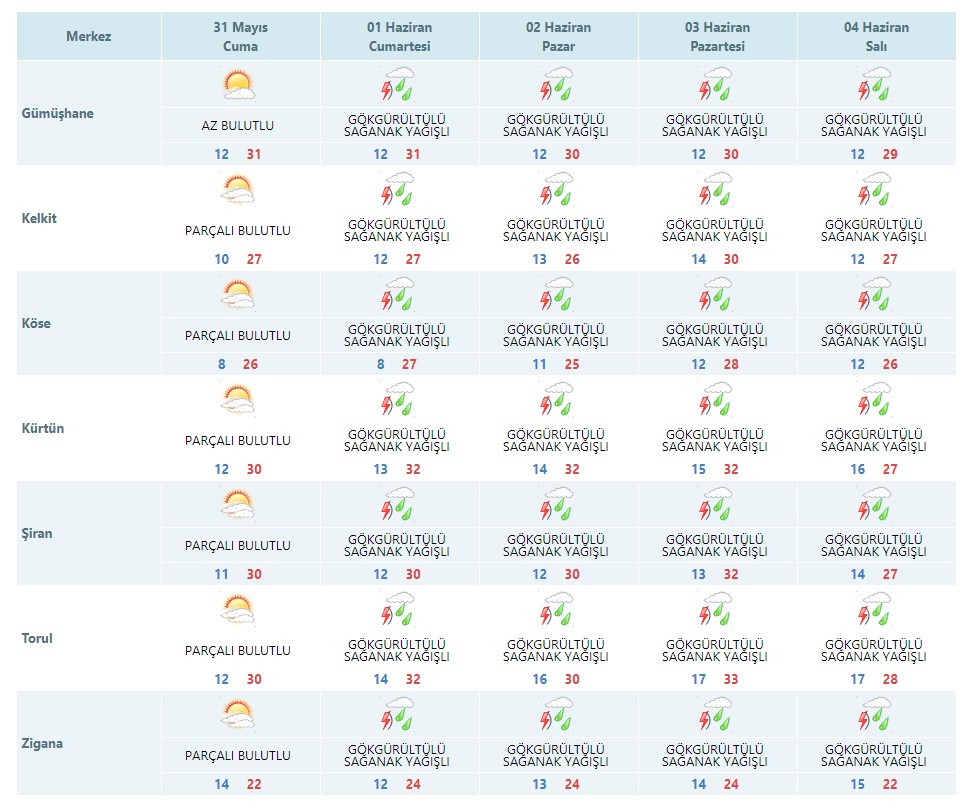
Task: Click Torul's thunderstorm icon for 03 Haziran
Action: coord(716,610)
